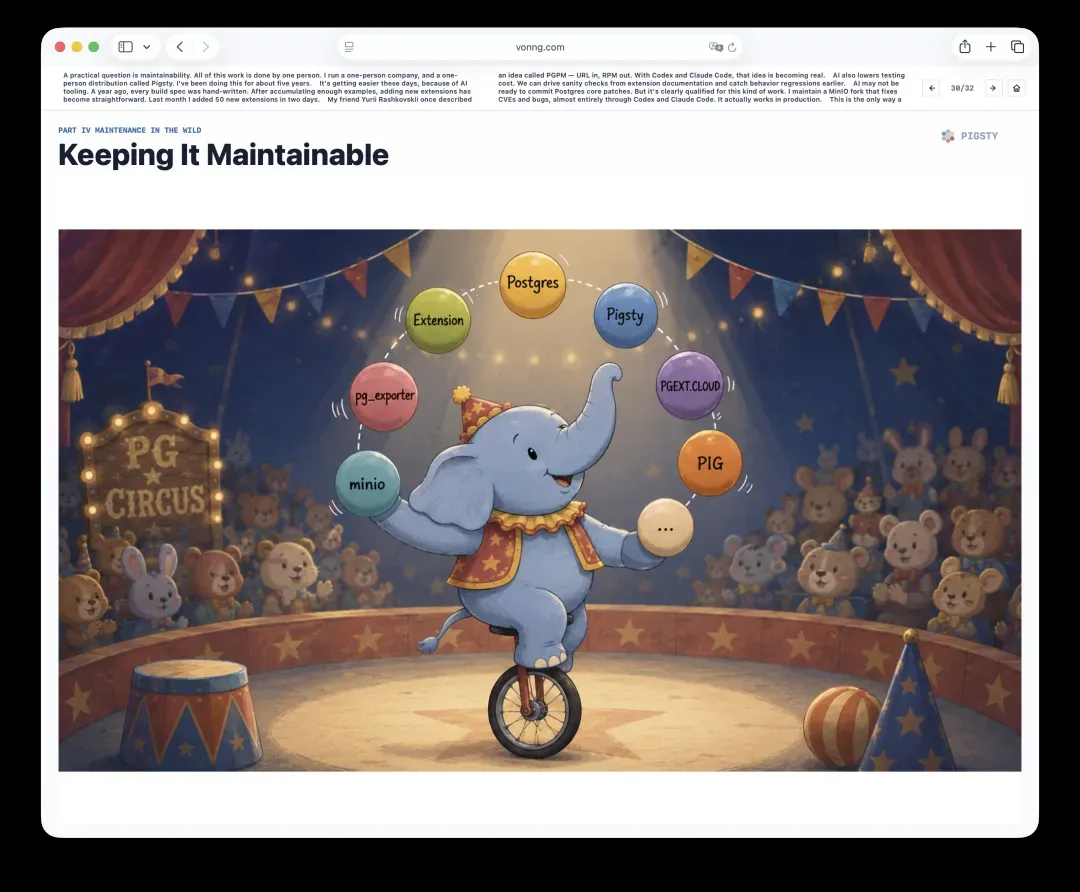Image resolution: width=1080 pixels, height=892 pixels.
Task: Close the Safari window
Action: pyautogui.click(x=60, y=47)
